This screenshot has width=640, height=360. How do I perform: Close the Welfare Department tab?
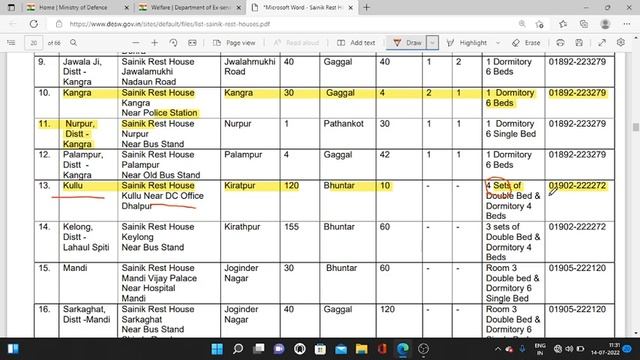239,7
